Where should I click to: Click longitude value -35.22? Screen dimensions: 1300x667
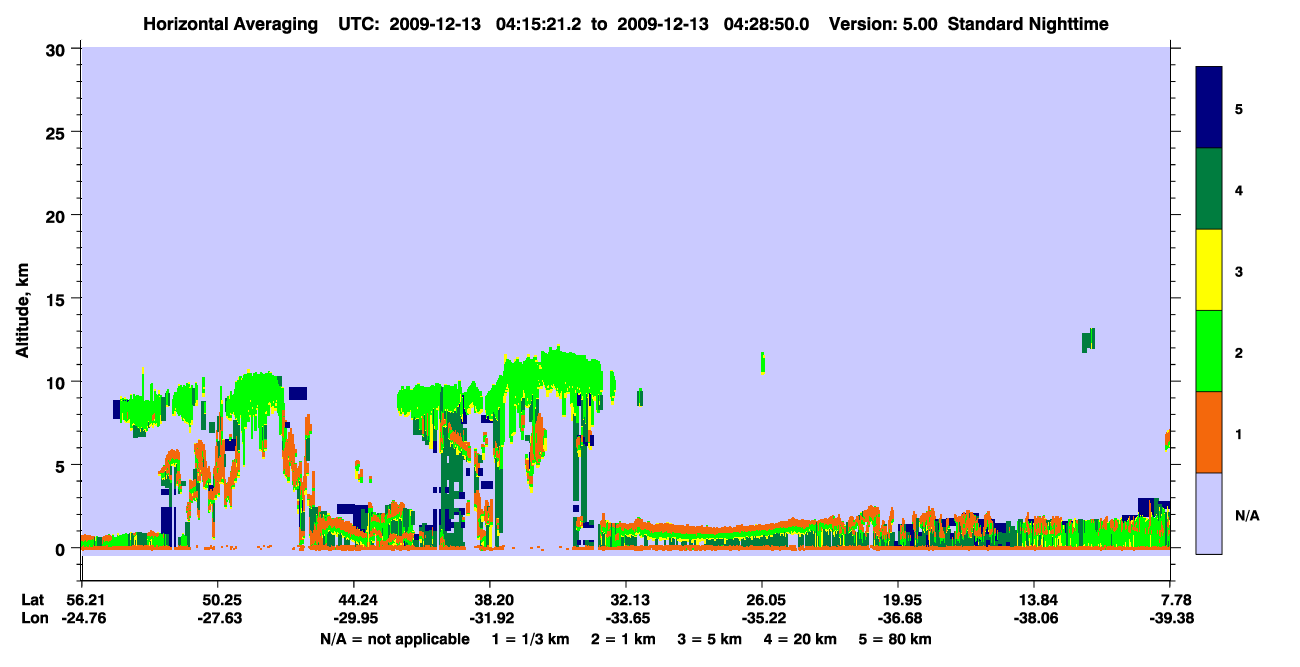pyautogui.click(x=762, y=618)
